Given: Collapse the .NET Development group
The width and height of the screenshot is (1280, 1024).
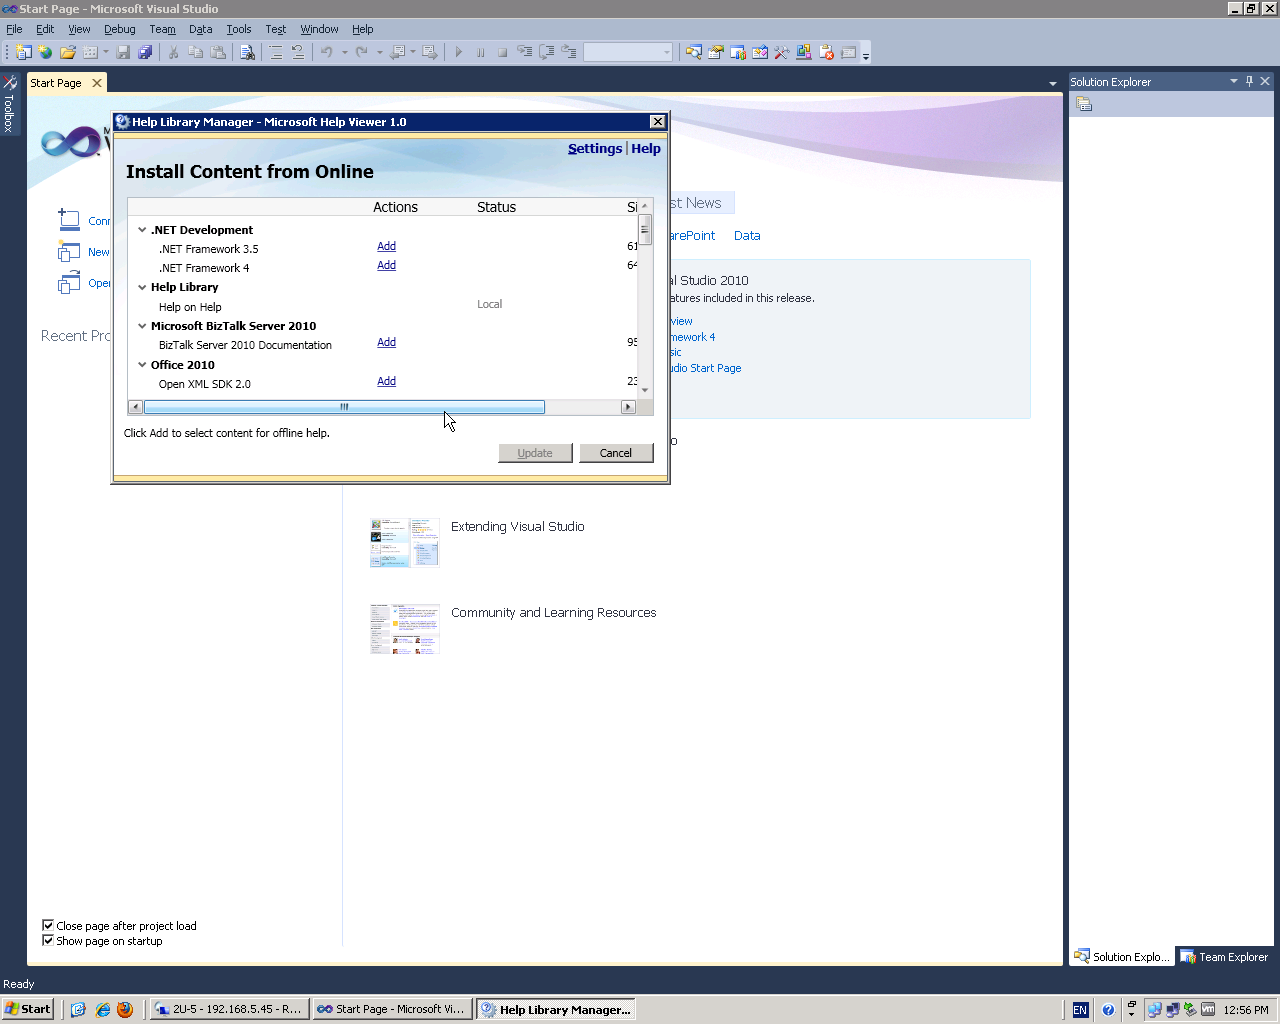Looking at the screenshot, I should pos(142,230).
